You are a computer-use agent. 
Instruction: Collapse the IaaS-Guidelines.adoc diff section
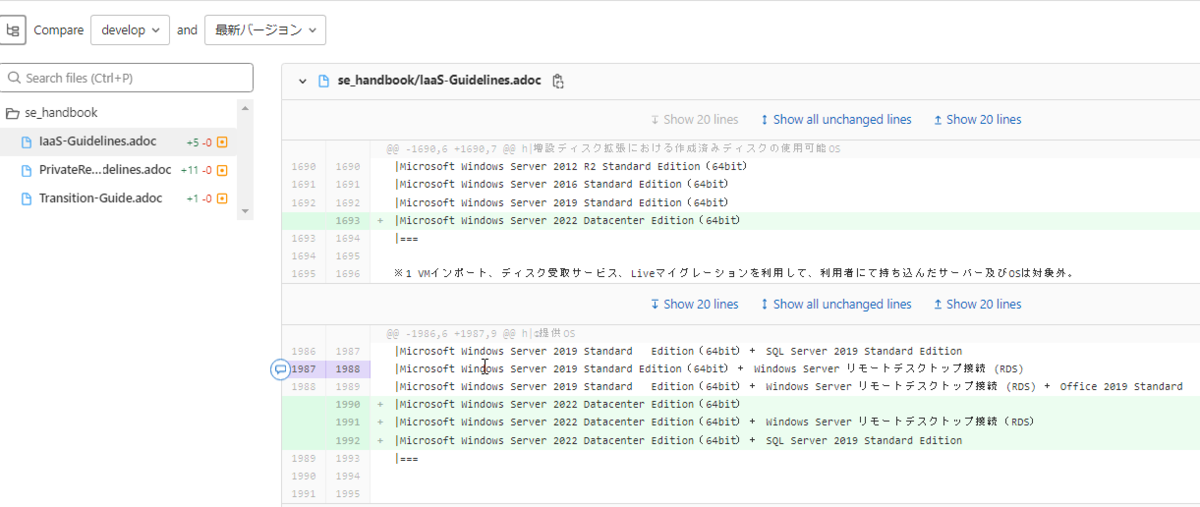303,81
